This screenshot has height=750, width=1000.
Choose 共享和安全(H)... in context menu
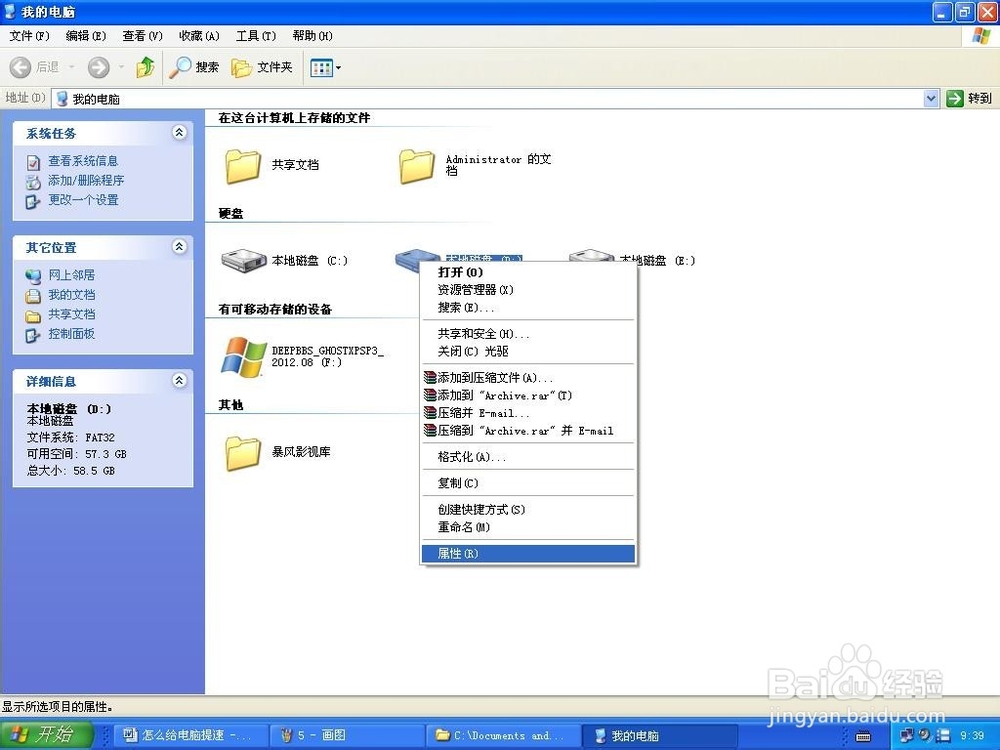(x=528, y=334)
